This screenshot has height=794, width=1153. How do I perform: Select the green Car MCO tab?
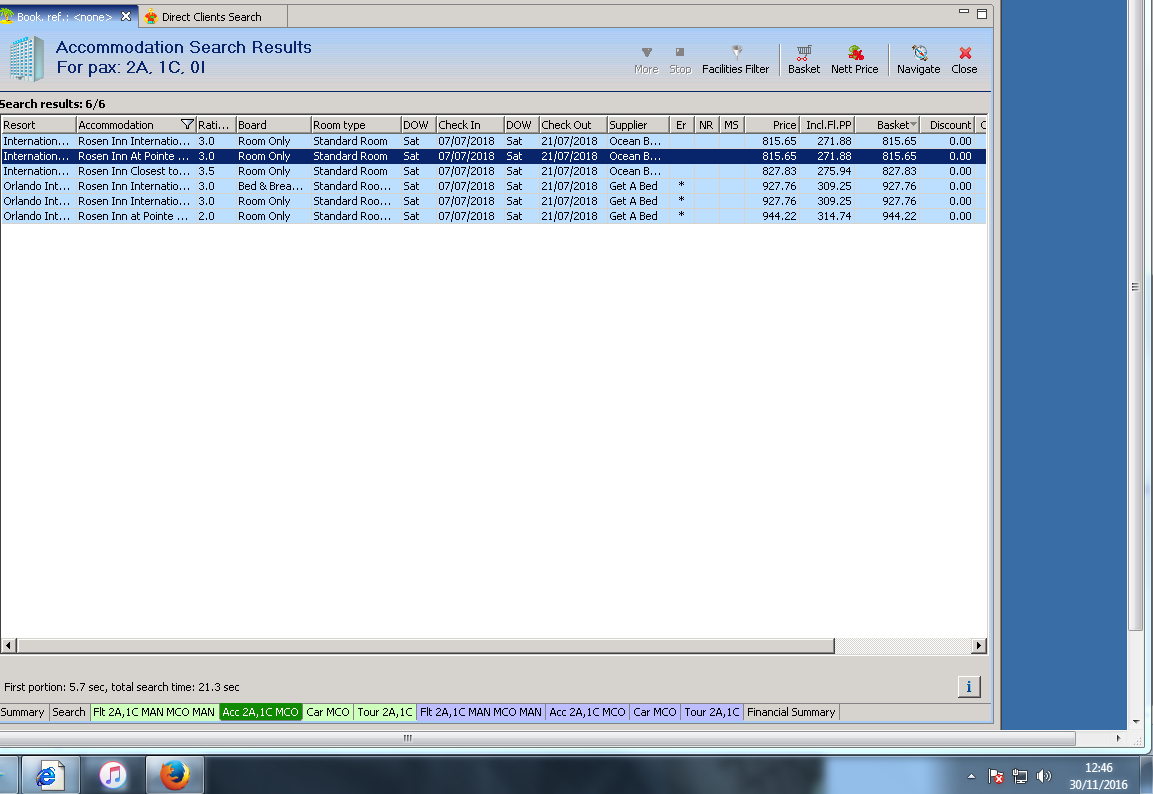328,712
